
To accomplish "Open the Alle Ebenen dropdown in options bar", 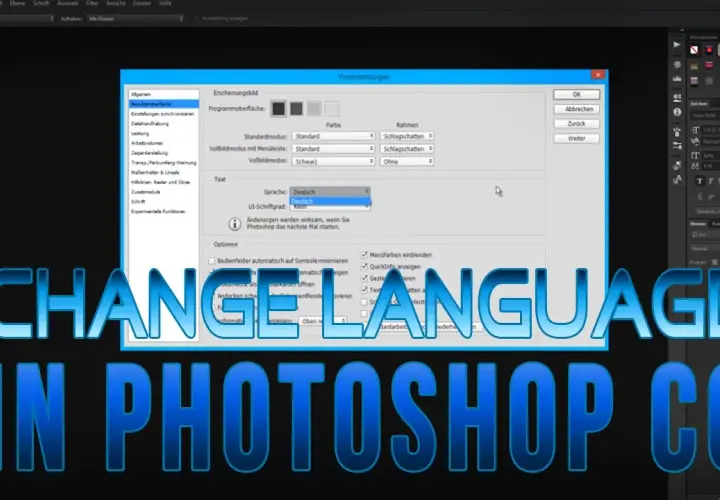I will (136, 18).
